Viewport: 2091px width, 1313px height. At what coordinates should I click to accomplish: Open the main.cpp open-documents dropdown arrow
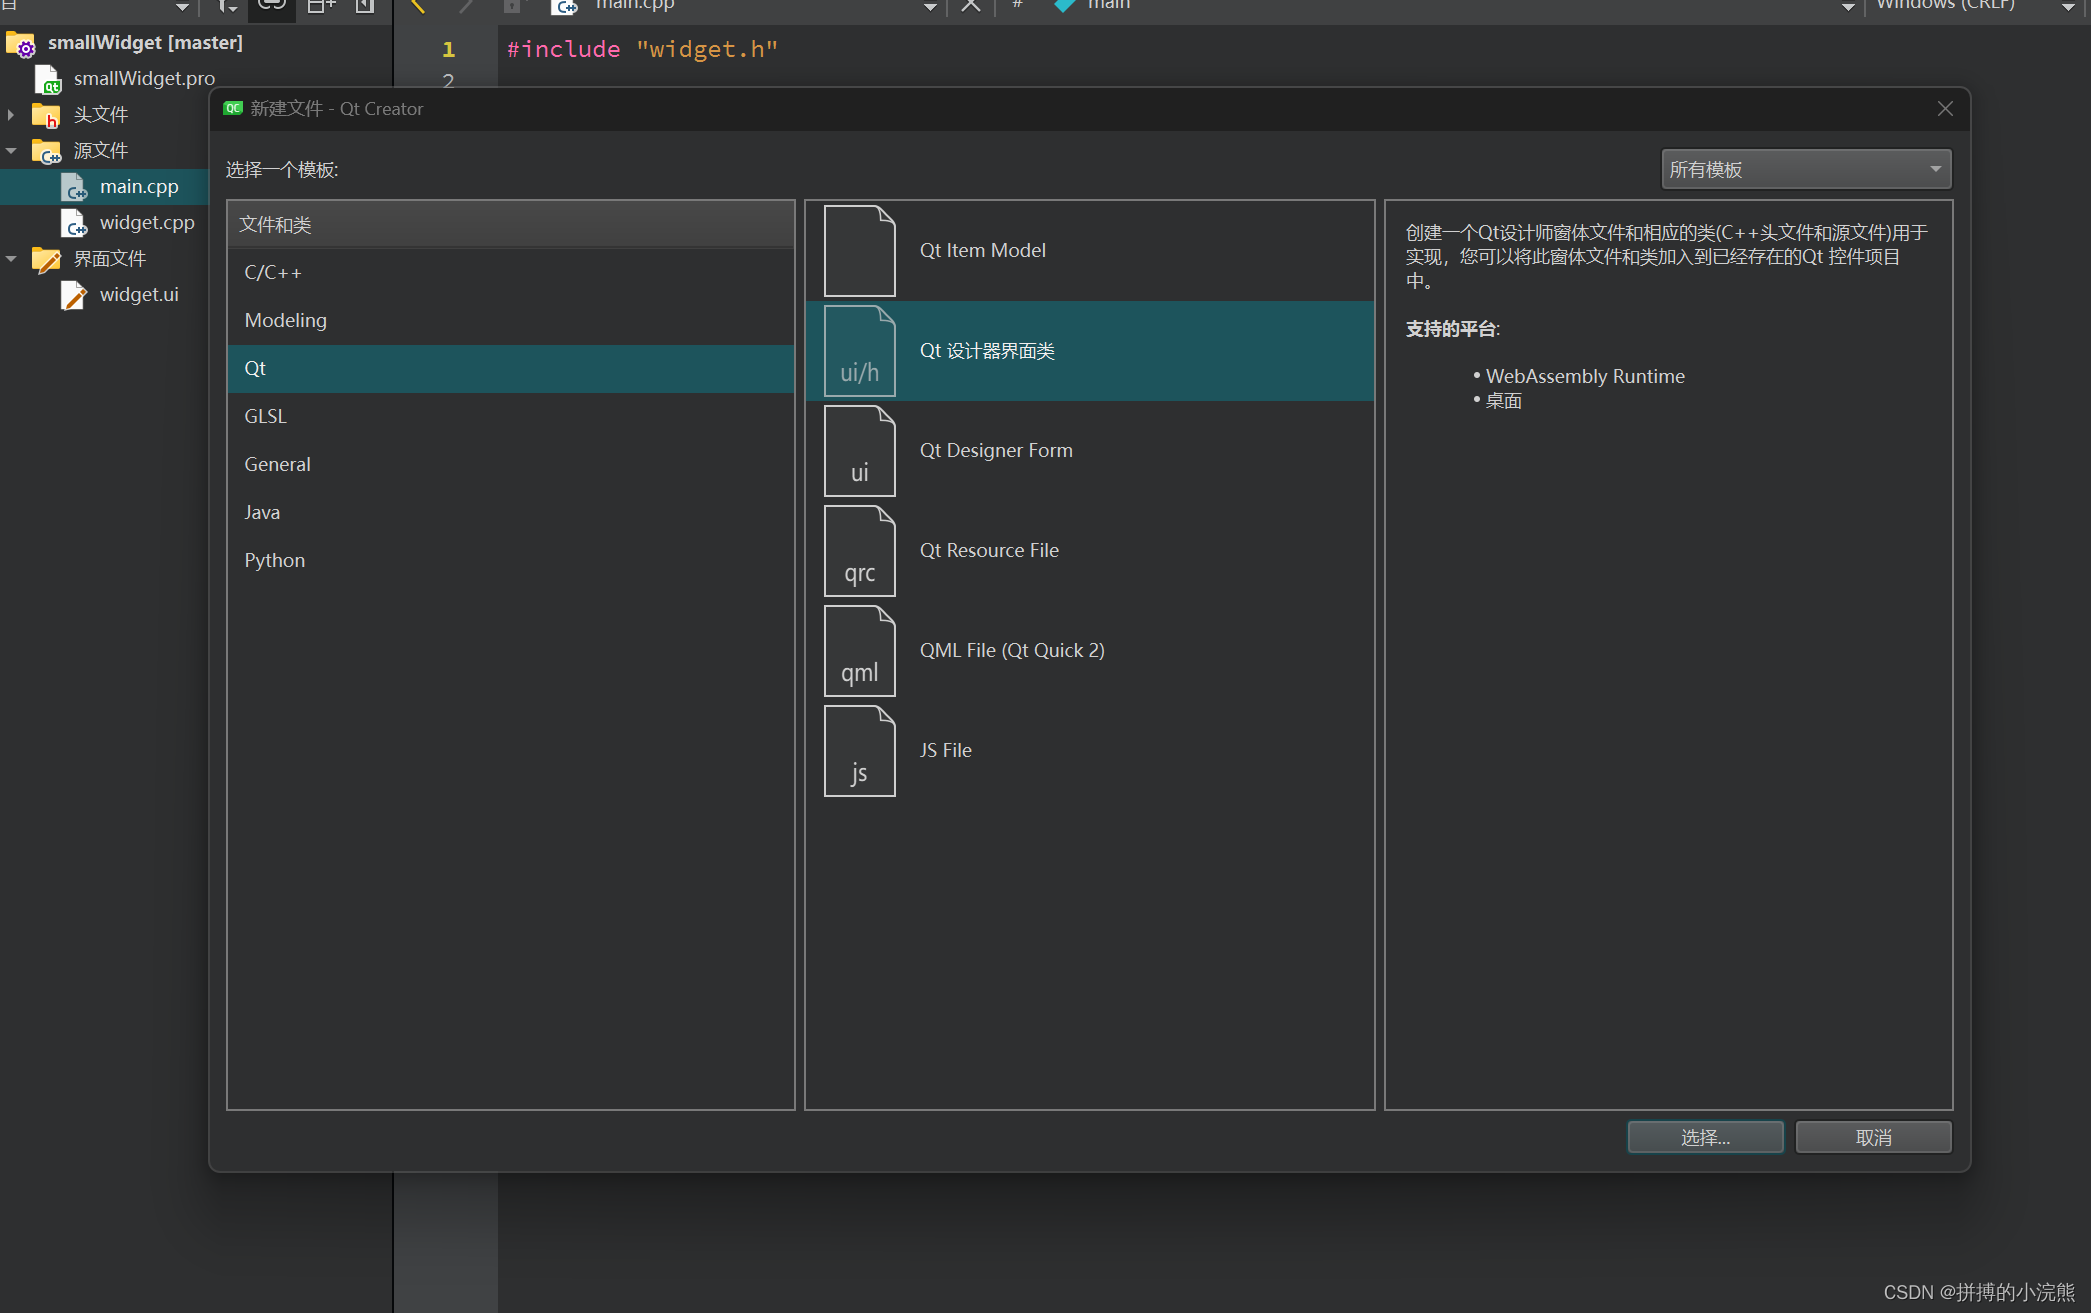[930, 7]
